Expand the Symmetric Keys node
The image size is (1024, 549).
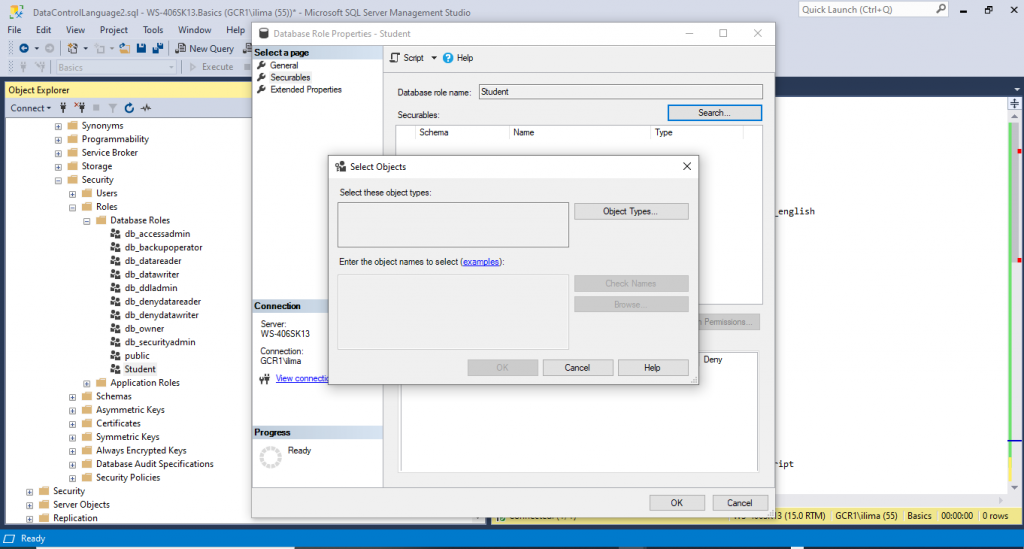coord(72,437)
